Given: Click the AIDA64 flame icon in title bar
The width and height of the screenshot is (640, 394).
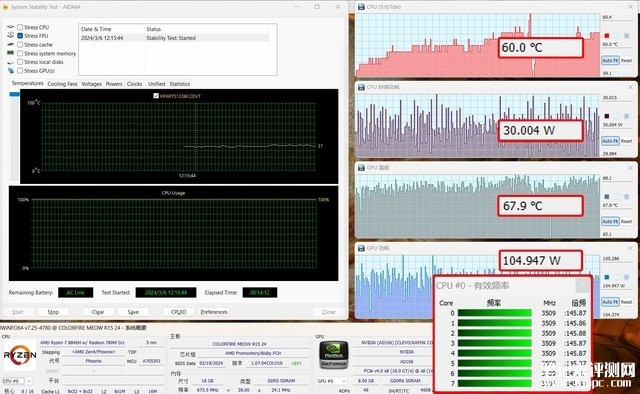Looking at the screenshot, I should tap(5, 7).
